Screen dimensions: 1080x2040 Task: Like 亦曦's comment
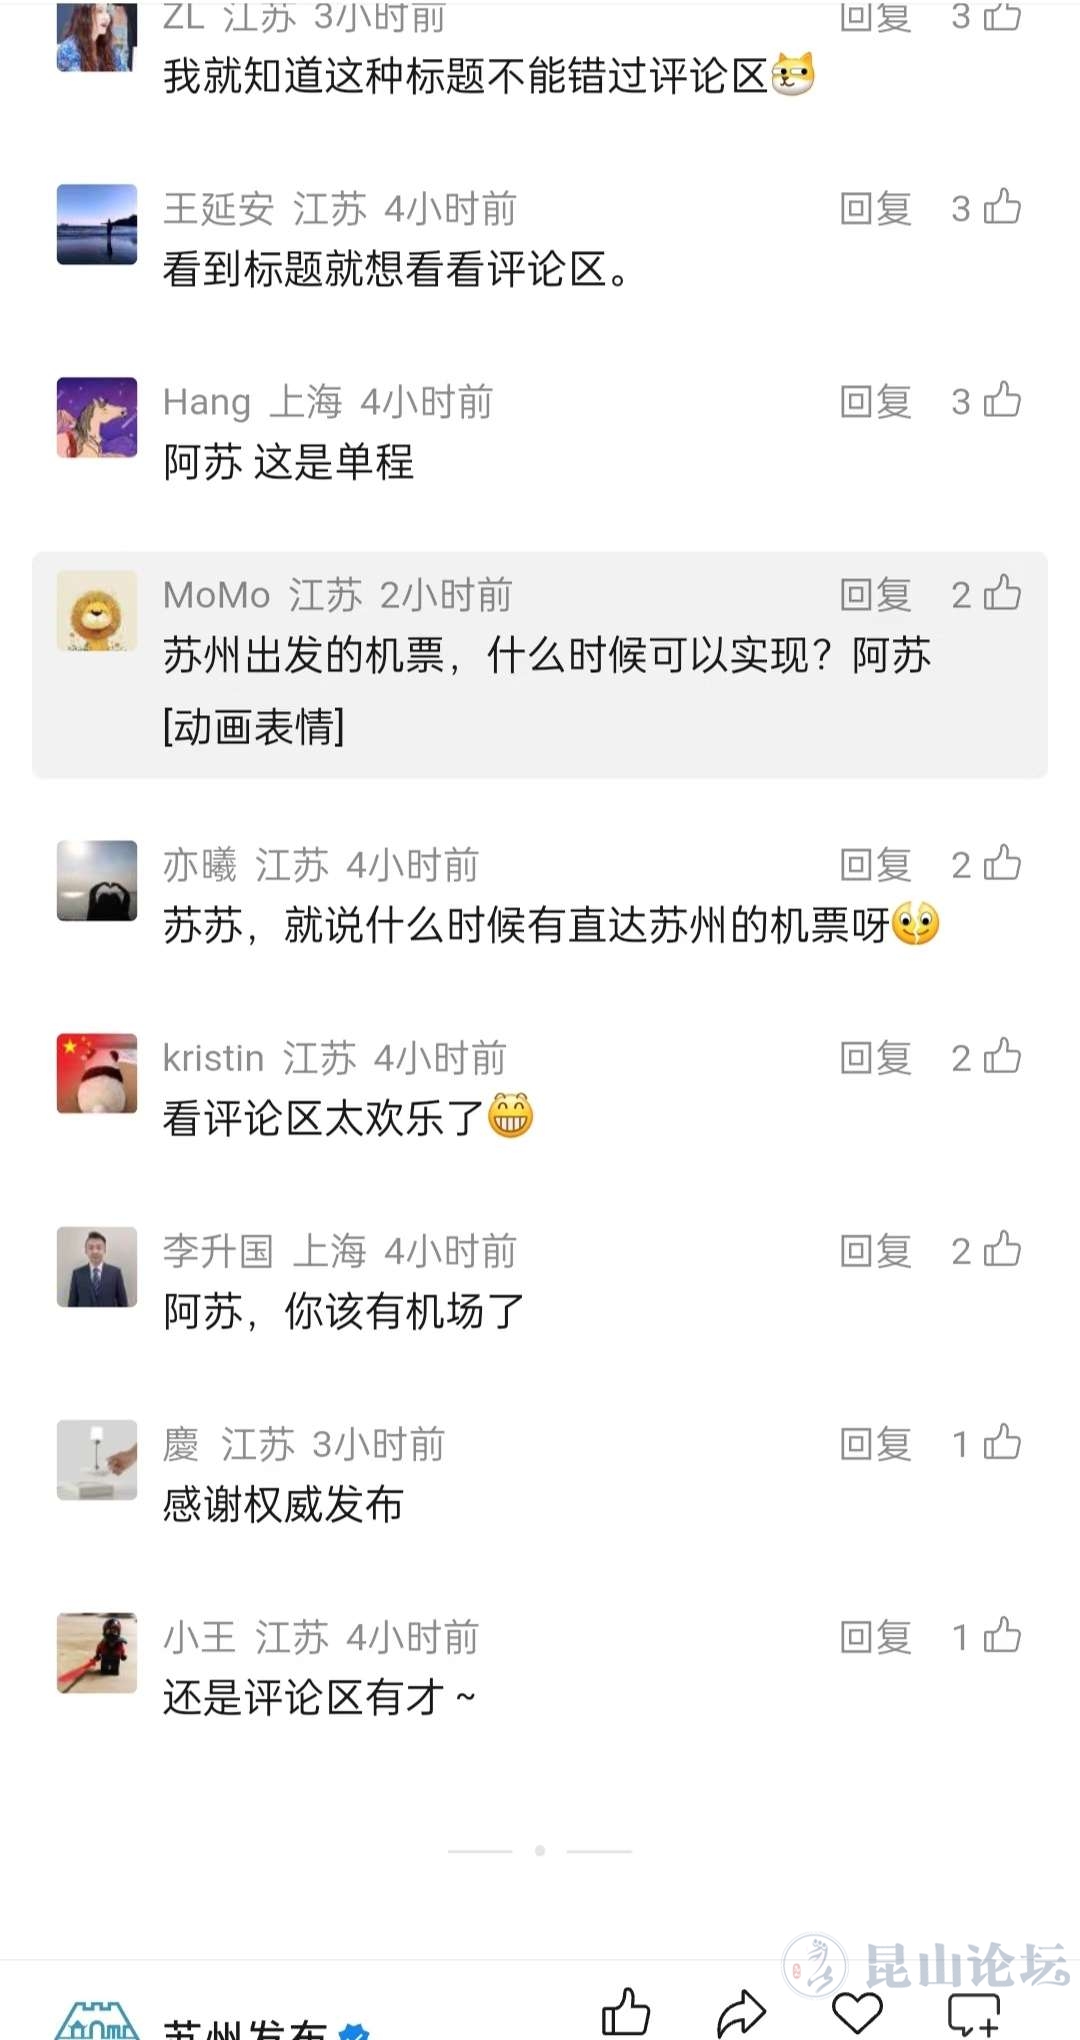coord(1002,863)
